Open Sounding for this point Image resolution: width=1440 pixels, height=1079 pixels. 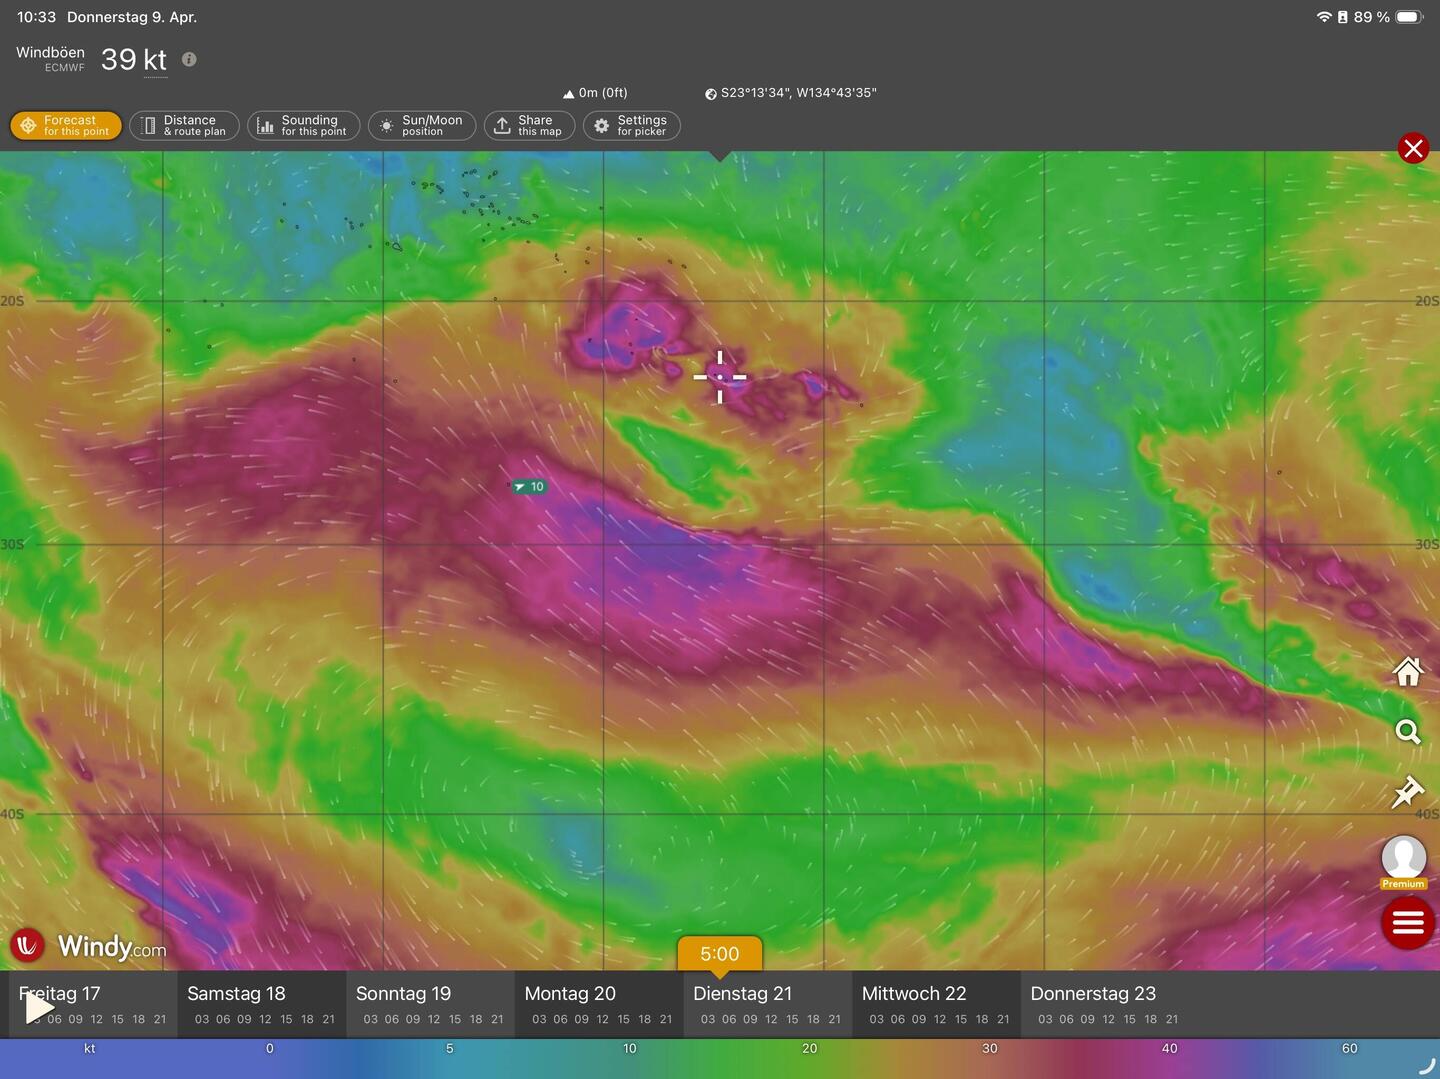[x=303, y=126]
